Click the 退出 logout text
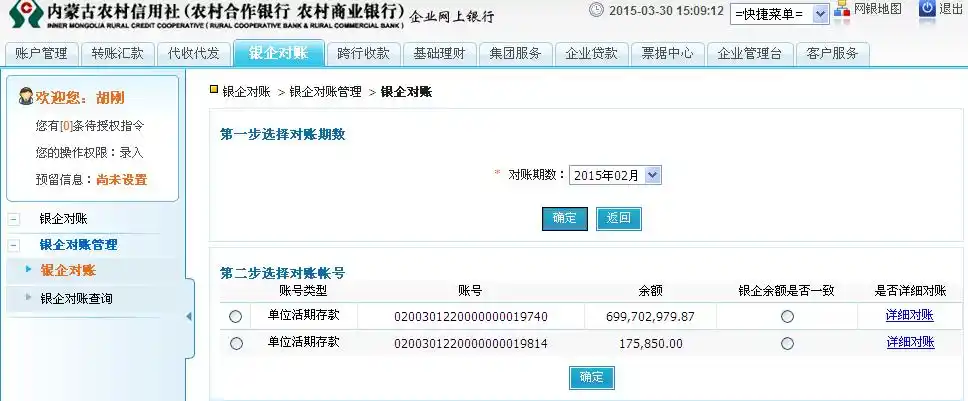 951,9
